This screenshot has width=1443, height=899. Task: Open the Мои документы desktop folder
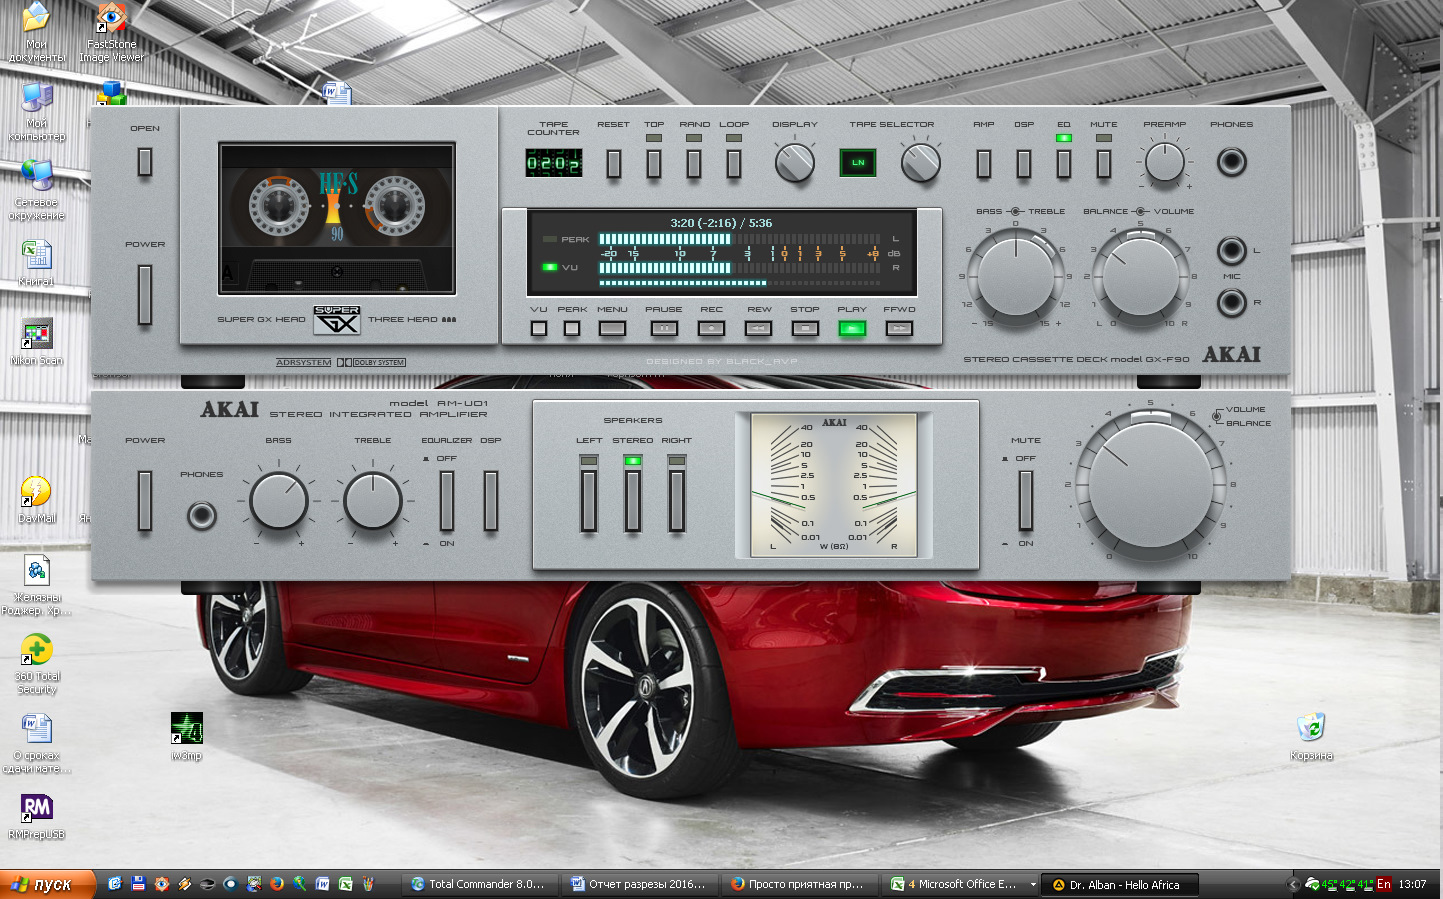tap(36, 32)
